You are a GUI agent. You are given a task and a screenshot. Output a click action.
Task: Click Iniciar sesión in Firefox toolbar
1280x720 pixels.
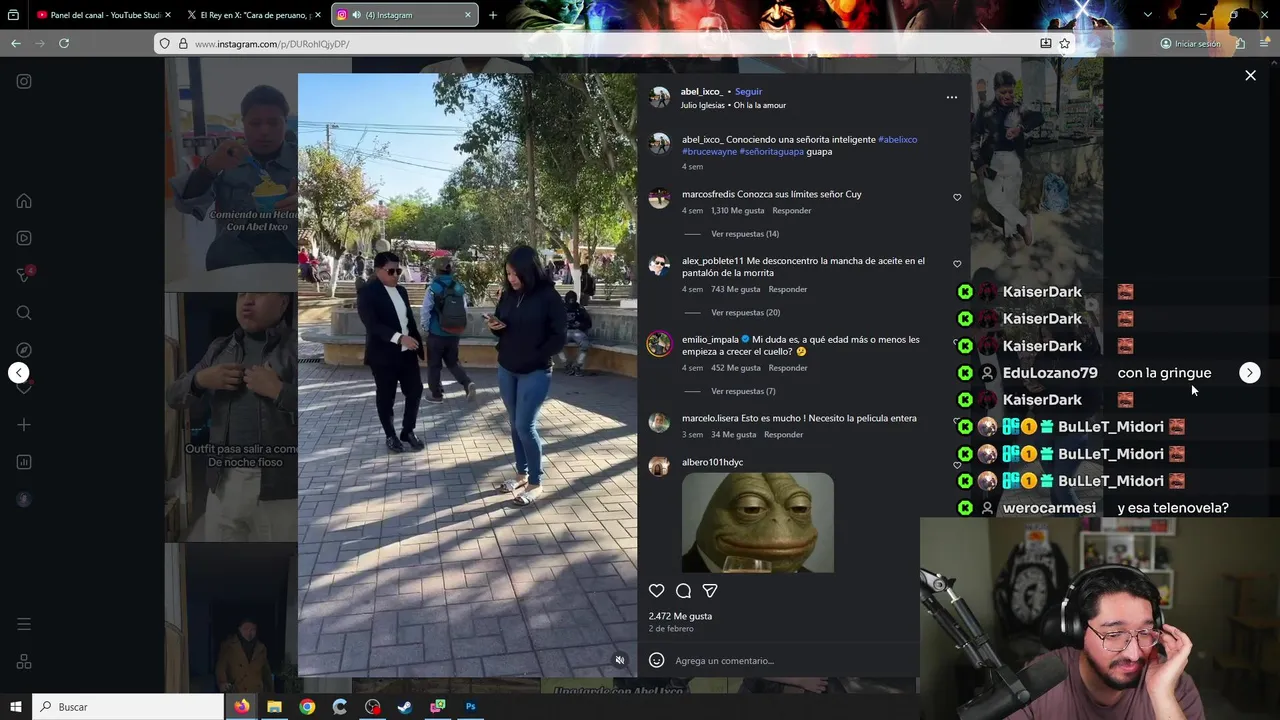click(1190, 43)
